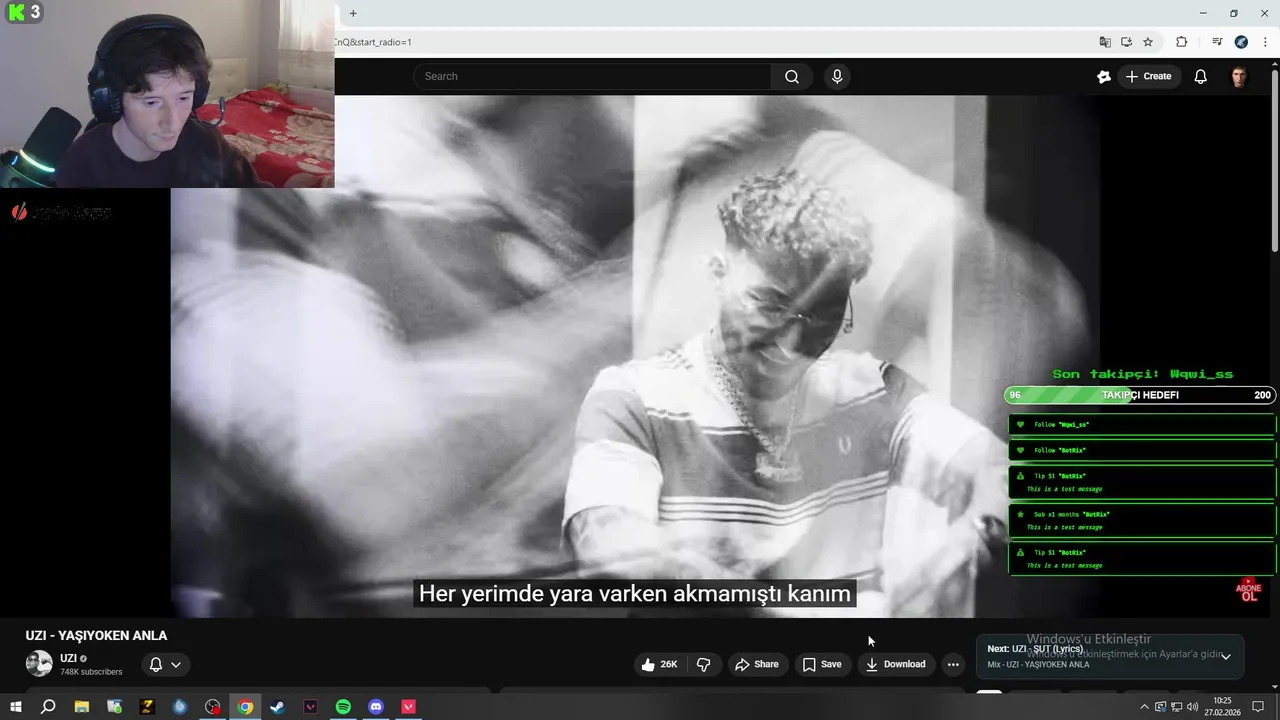Viewport: 1280px width, 720px height.
Task: Click the TAKIPÇI HEDEFI progress bar
Action: point(1140,395)
